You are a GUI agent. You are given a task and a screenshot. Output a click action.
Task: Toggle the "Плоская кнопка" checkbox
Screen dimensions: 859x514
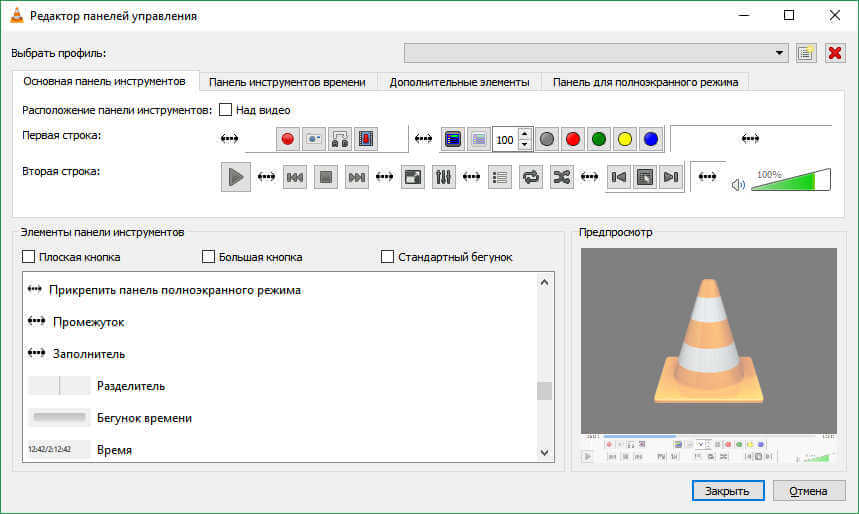click(29, 257)
